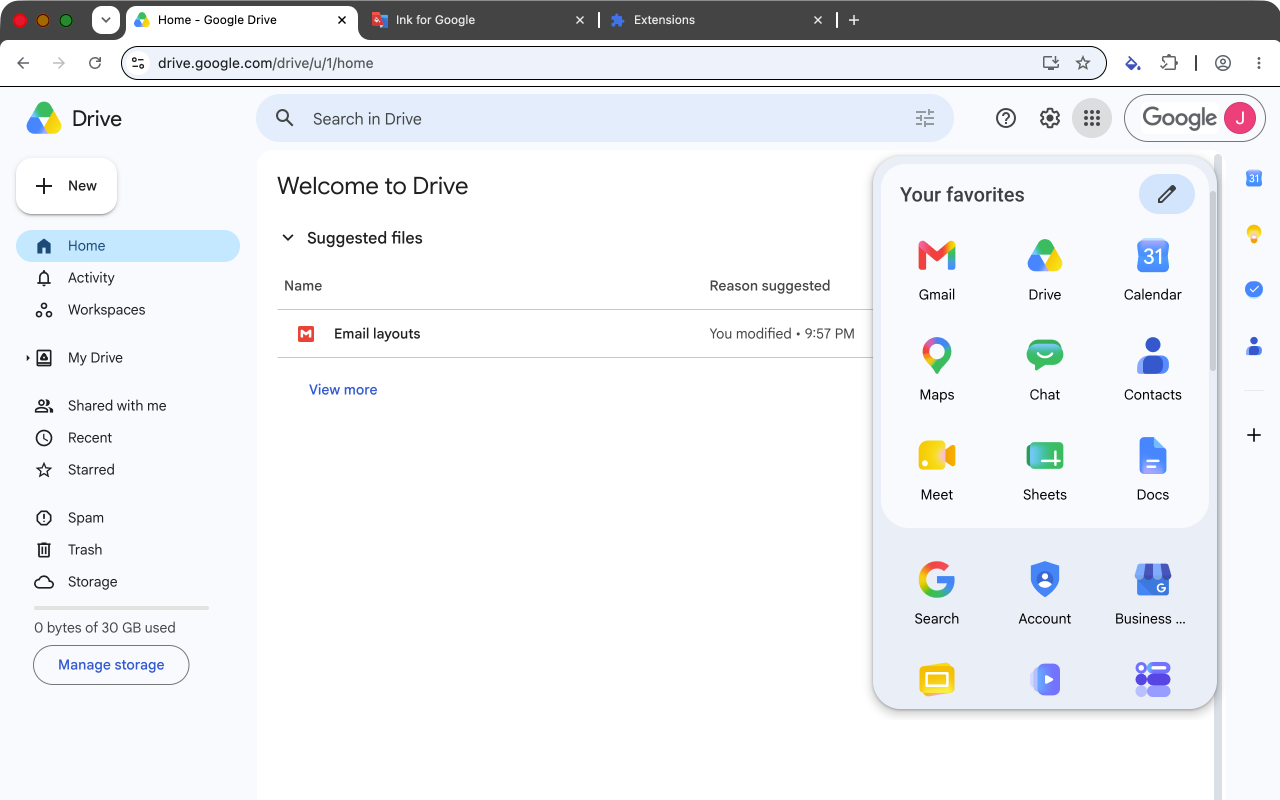Viewport: 1280px width, 800px height.
Task: Open Docs from the apps grid
Action: point(1153,470)
